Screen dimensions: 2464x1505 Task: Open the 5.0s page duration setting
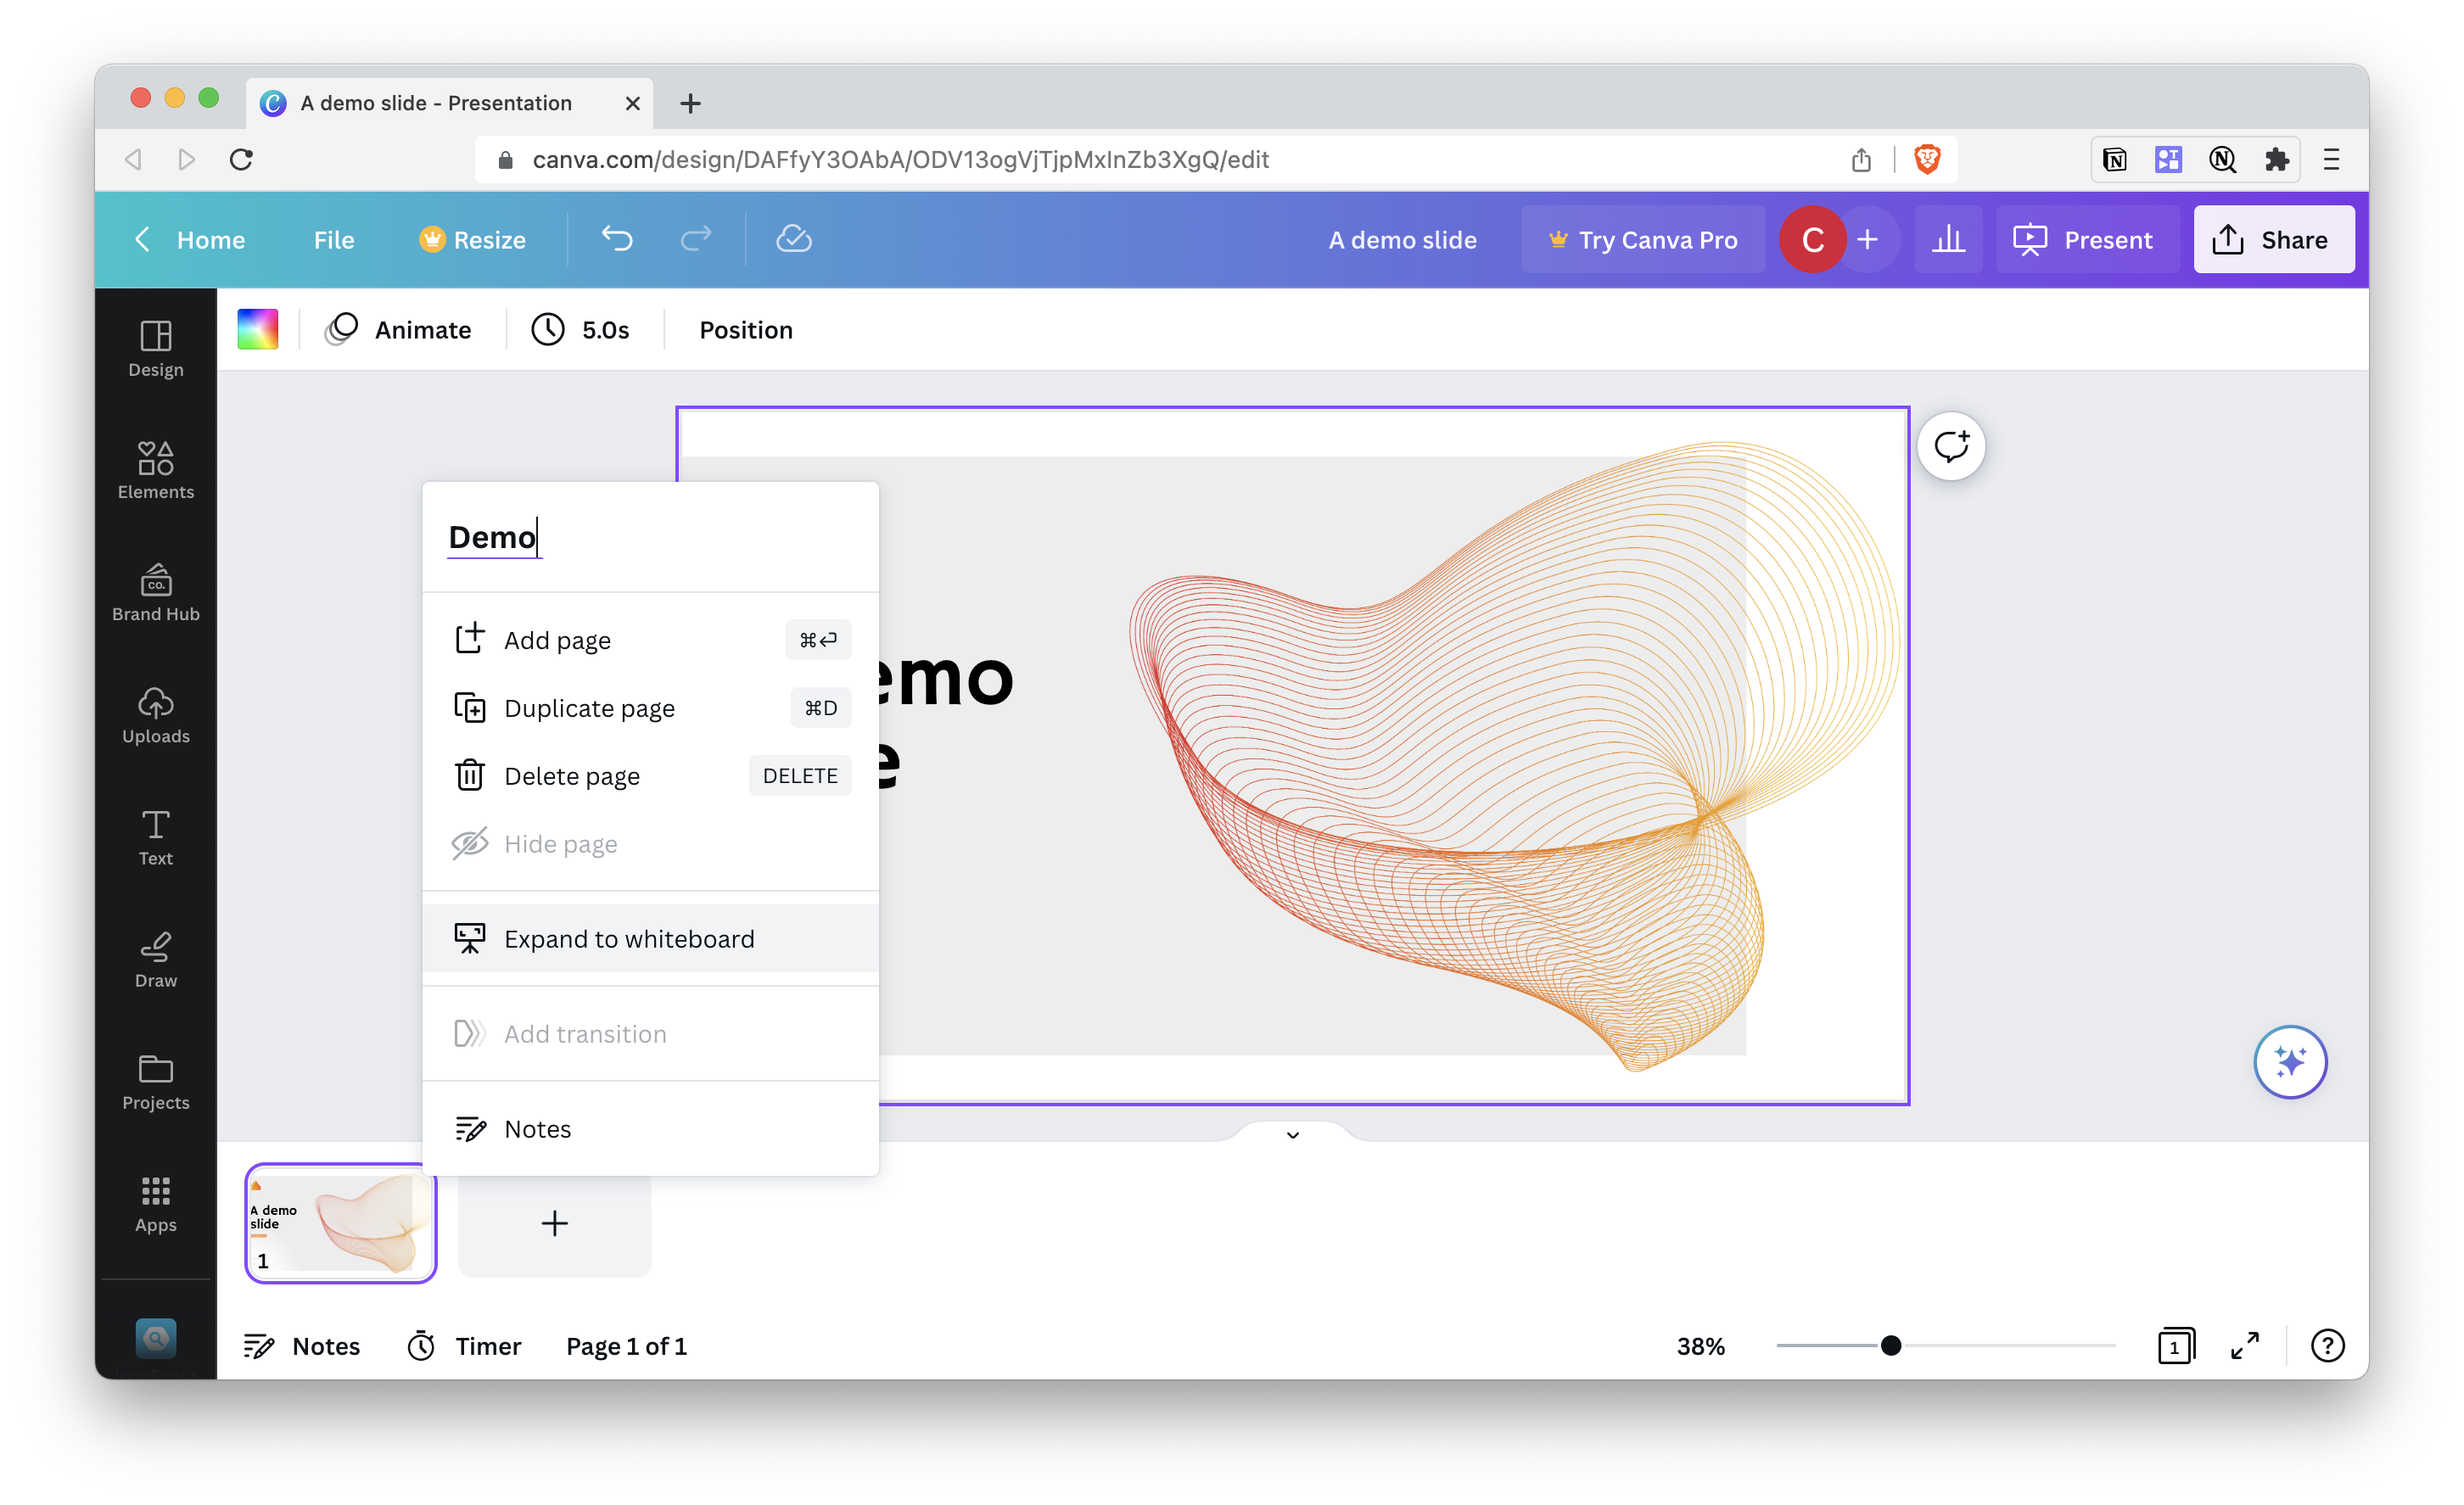coord(581,329)
